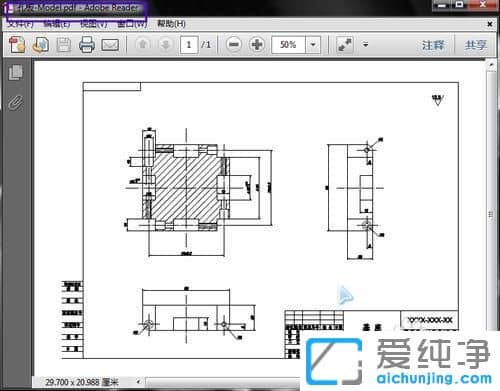Viewport: 500px width, 391px height.
Task: Maximize the Adobe Reader window
Action: coord(460,5)
